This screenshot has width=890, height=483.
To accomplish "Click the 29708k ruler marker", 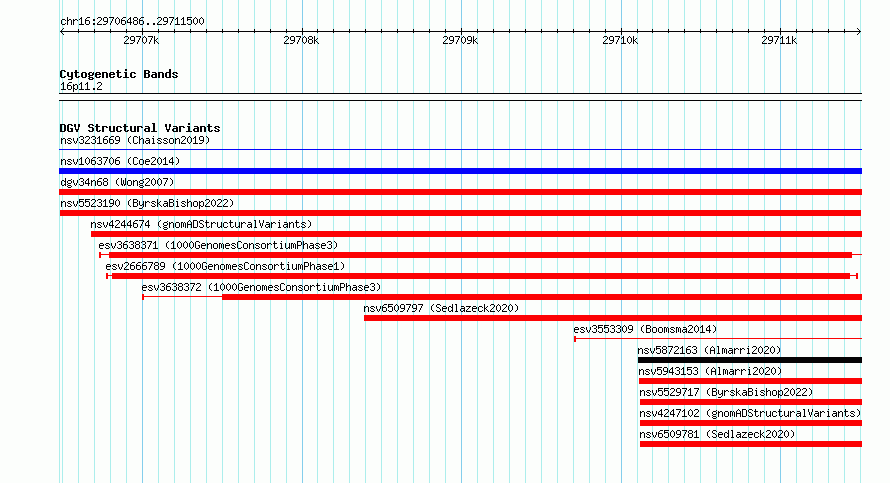I will [301, 40].
